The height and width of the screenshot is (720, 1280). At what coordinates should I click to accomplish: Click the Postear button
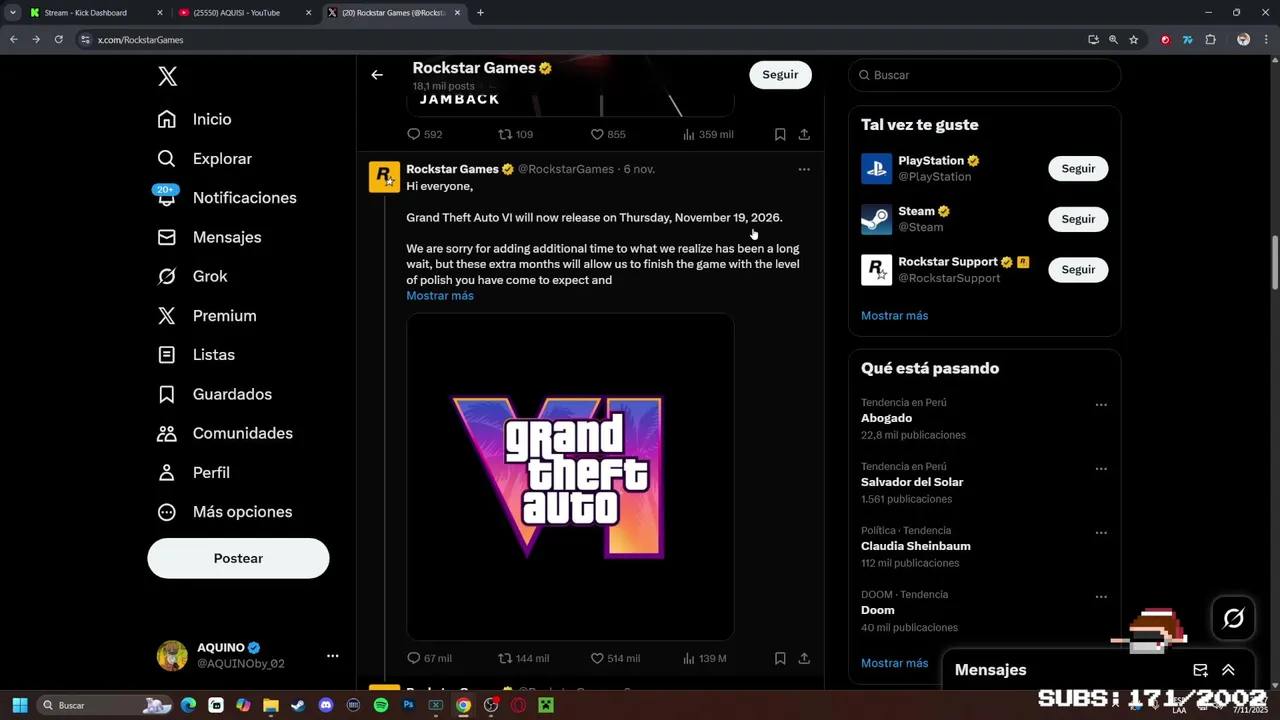pyautogui.click(x=238, y=558)
